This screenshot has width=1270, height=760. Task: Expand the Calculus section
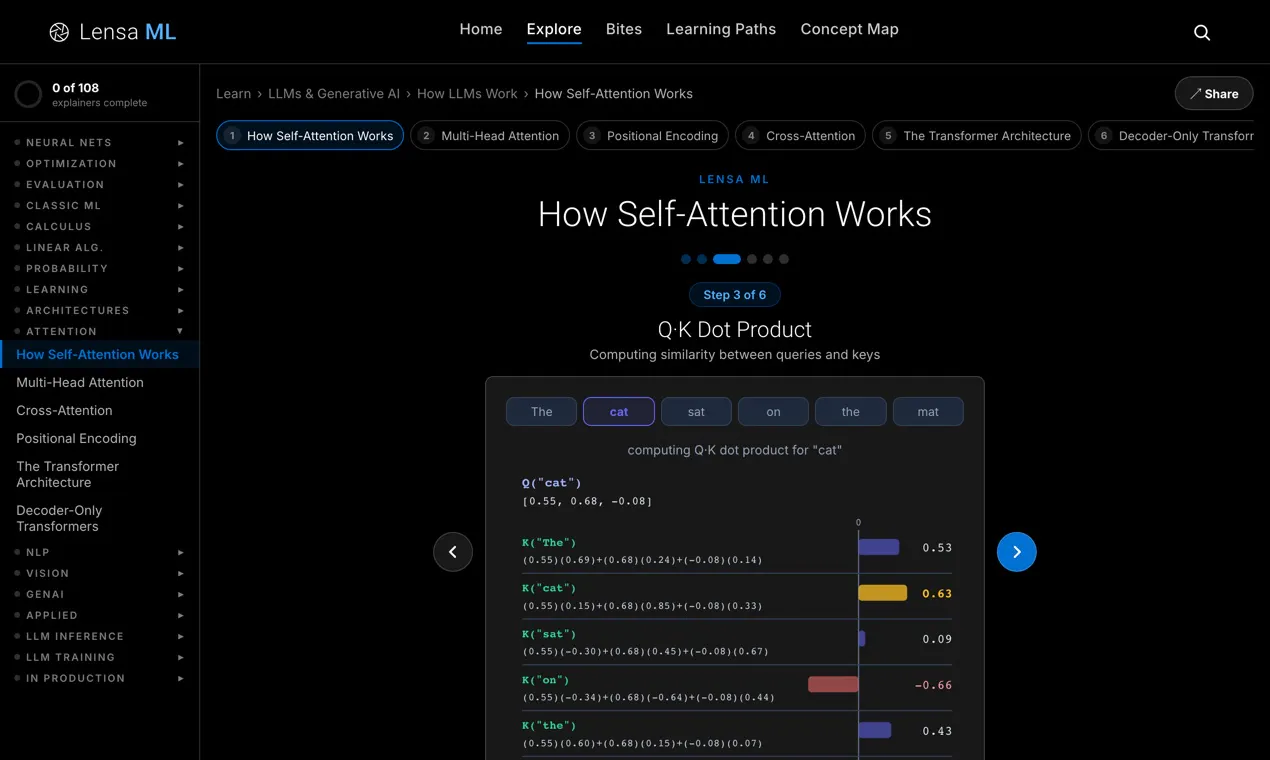coord(100,226)
